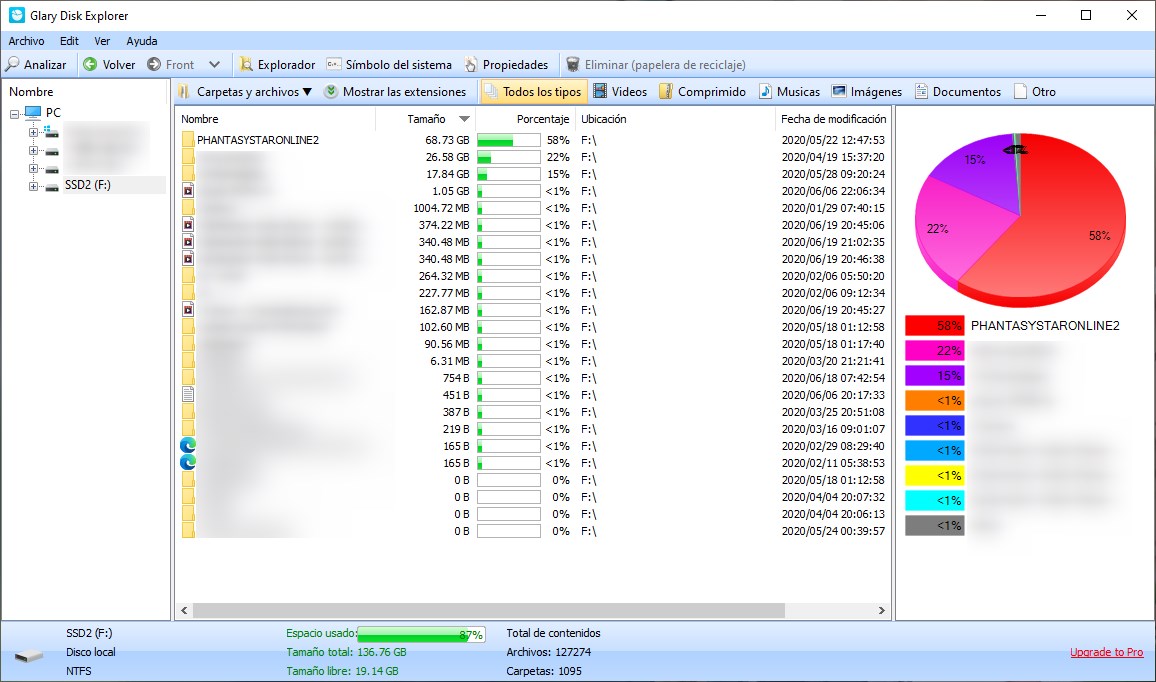1156x682 pixels.
Task: Go back with the Volver arrow icon
Action: (90, 64)
